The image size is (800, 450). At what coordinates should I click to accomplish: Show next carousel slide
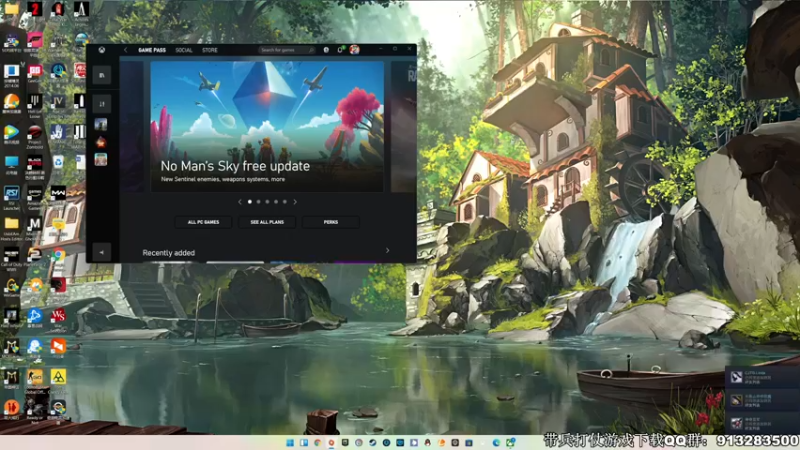coord(295,202)
